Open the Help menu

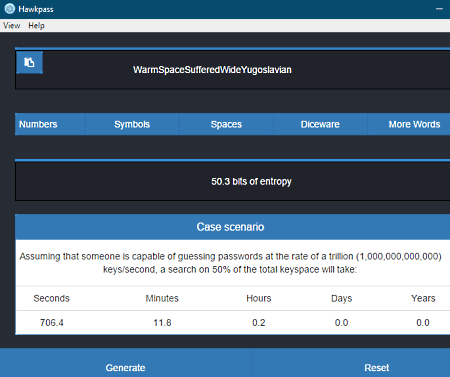[36, 26]
